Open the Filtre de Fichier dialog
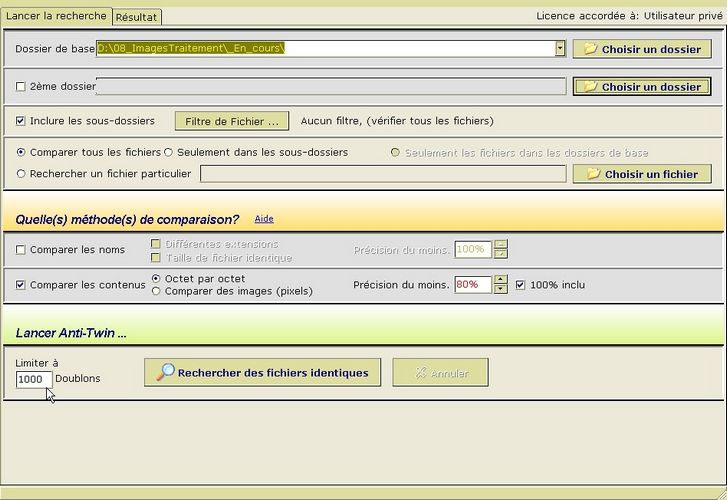The height and width of the screenshot is (500, 727). click(232, 121)
